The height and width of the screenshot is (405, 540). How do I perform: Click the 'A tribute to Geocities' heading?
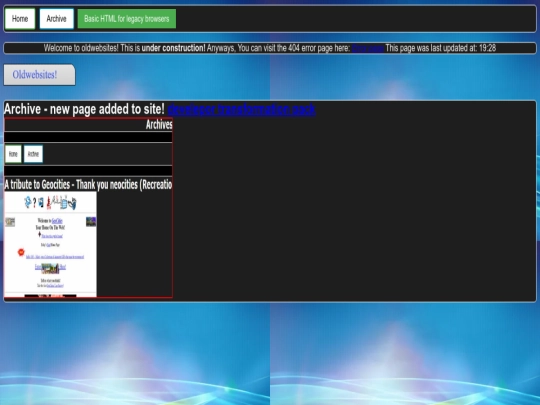[88, 185]
